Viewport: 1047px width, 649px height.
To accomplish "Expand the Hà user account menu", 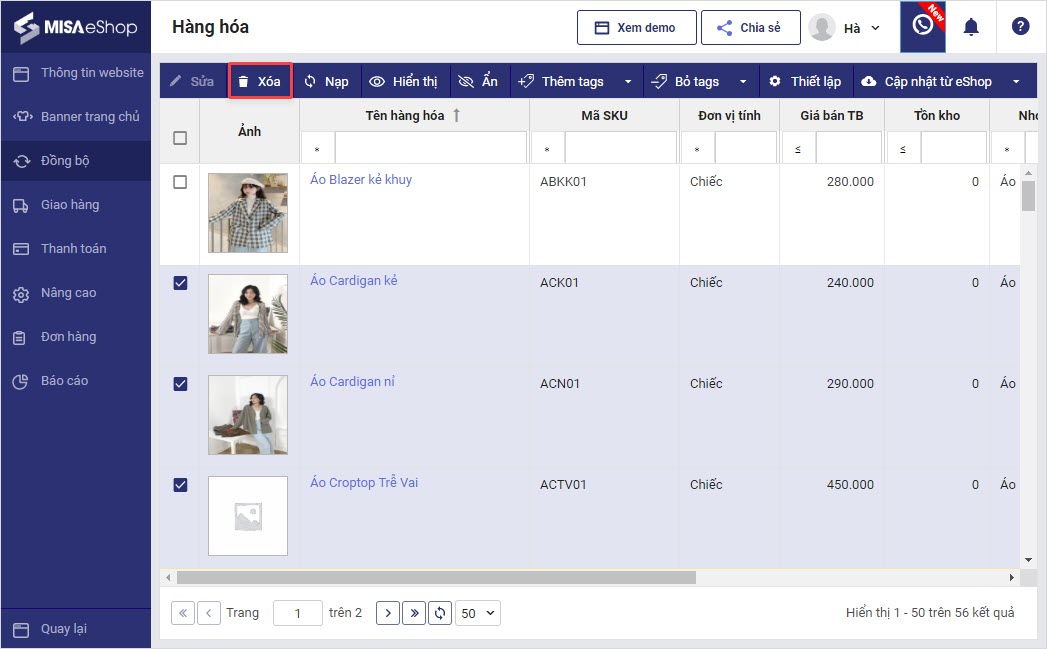I will (845, 28).
